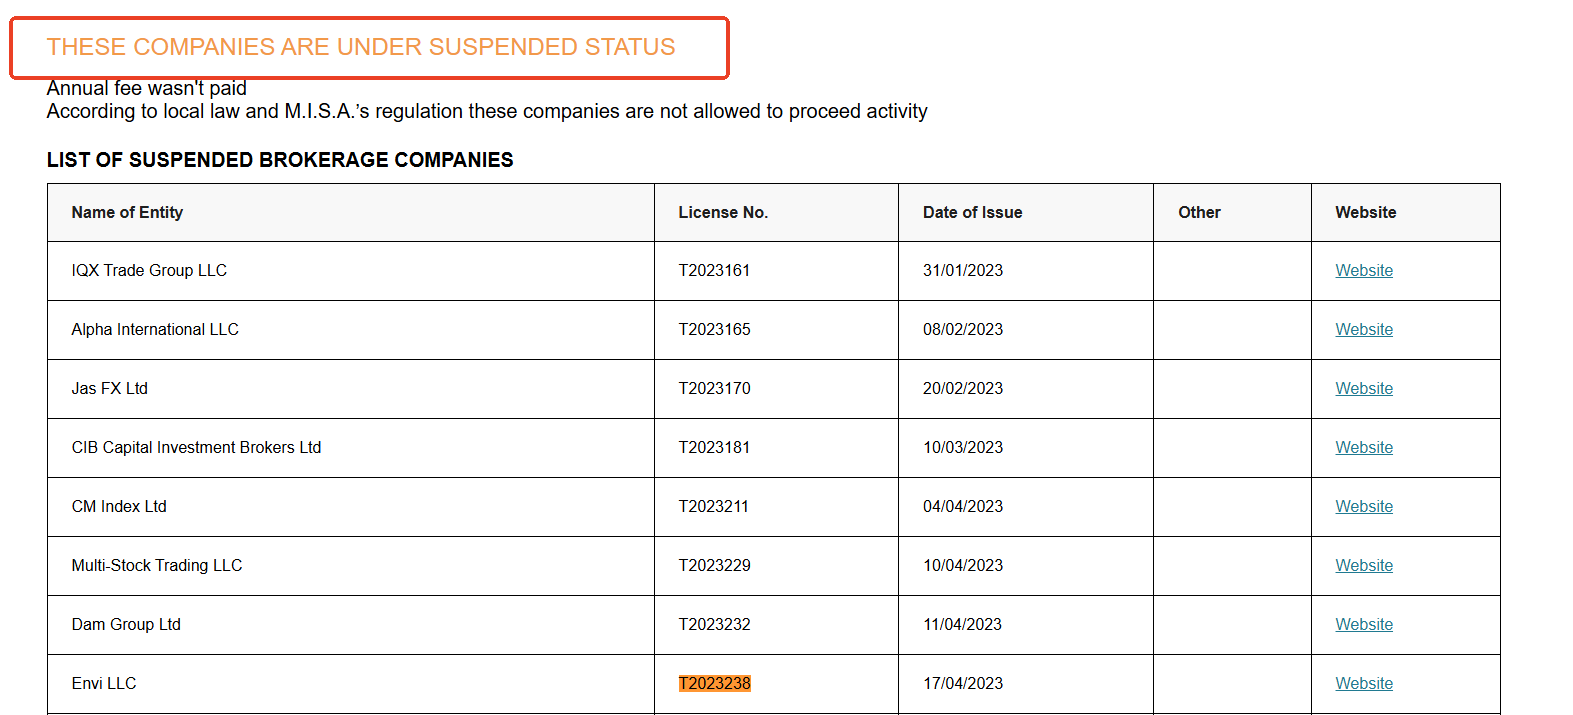Screen dimensions: 1573x715
Task: Open the Website link for Alpha International LLC
Action: 1363,330
